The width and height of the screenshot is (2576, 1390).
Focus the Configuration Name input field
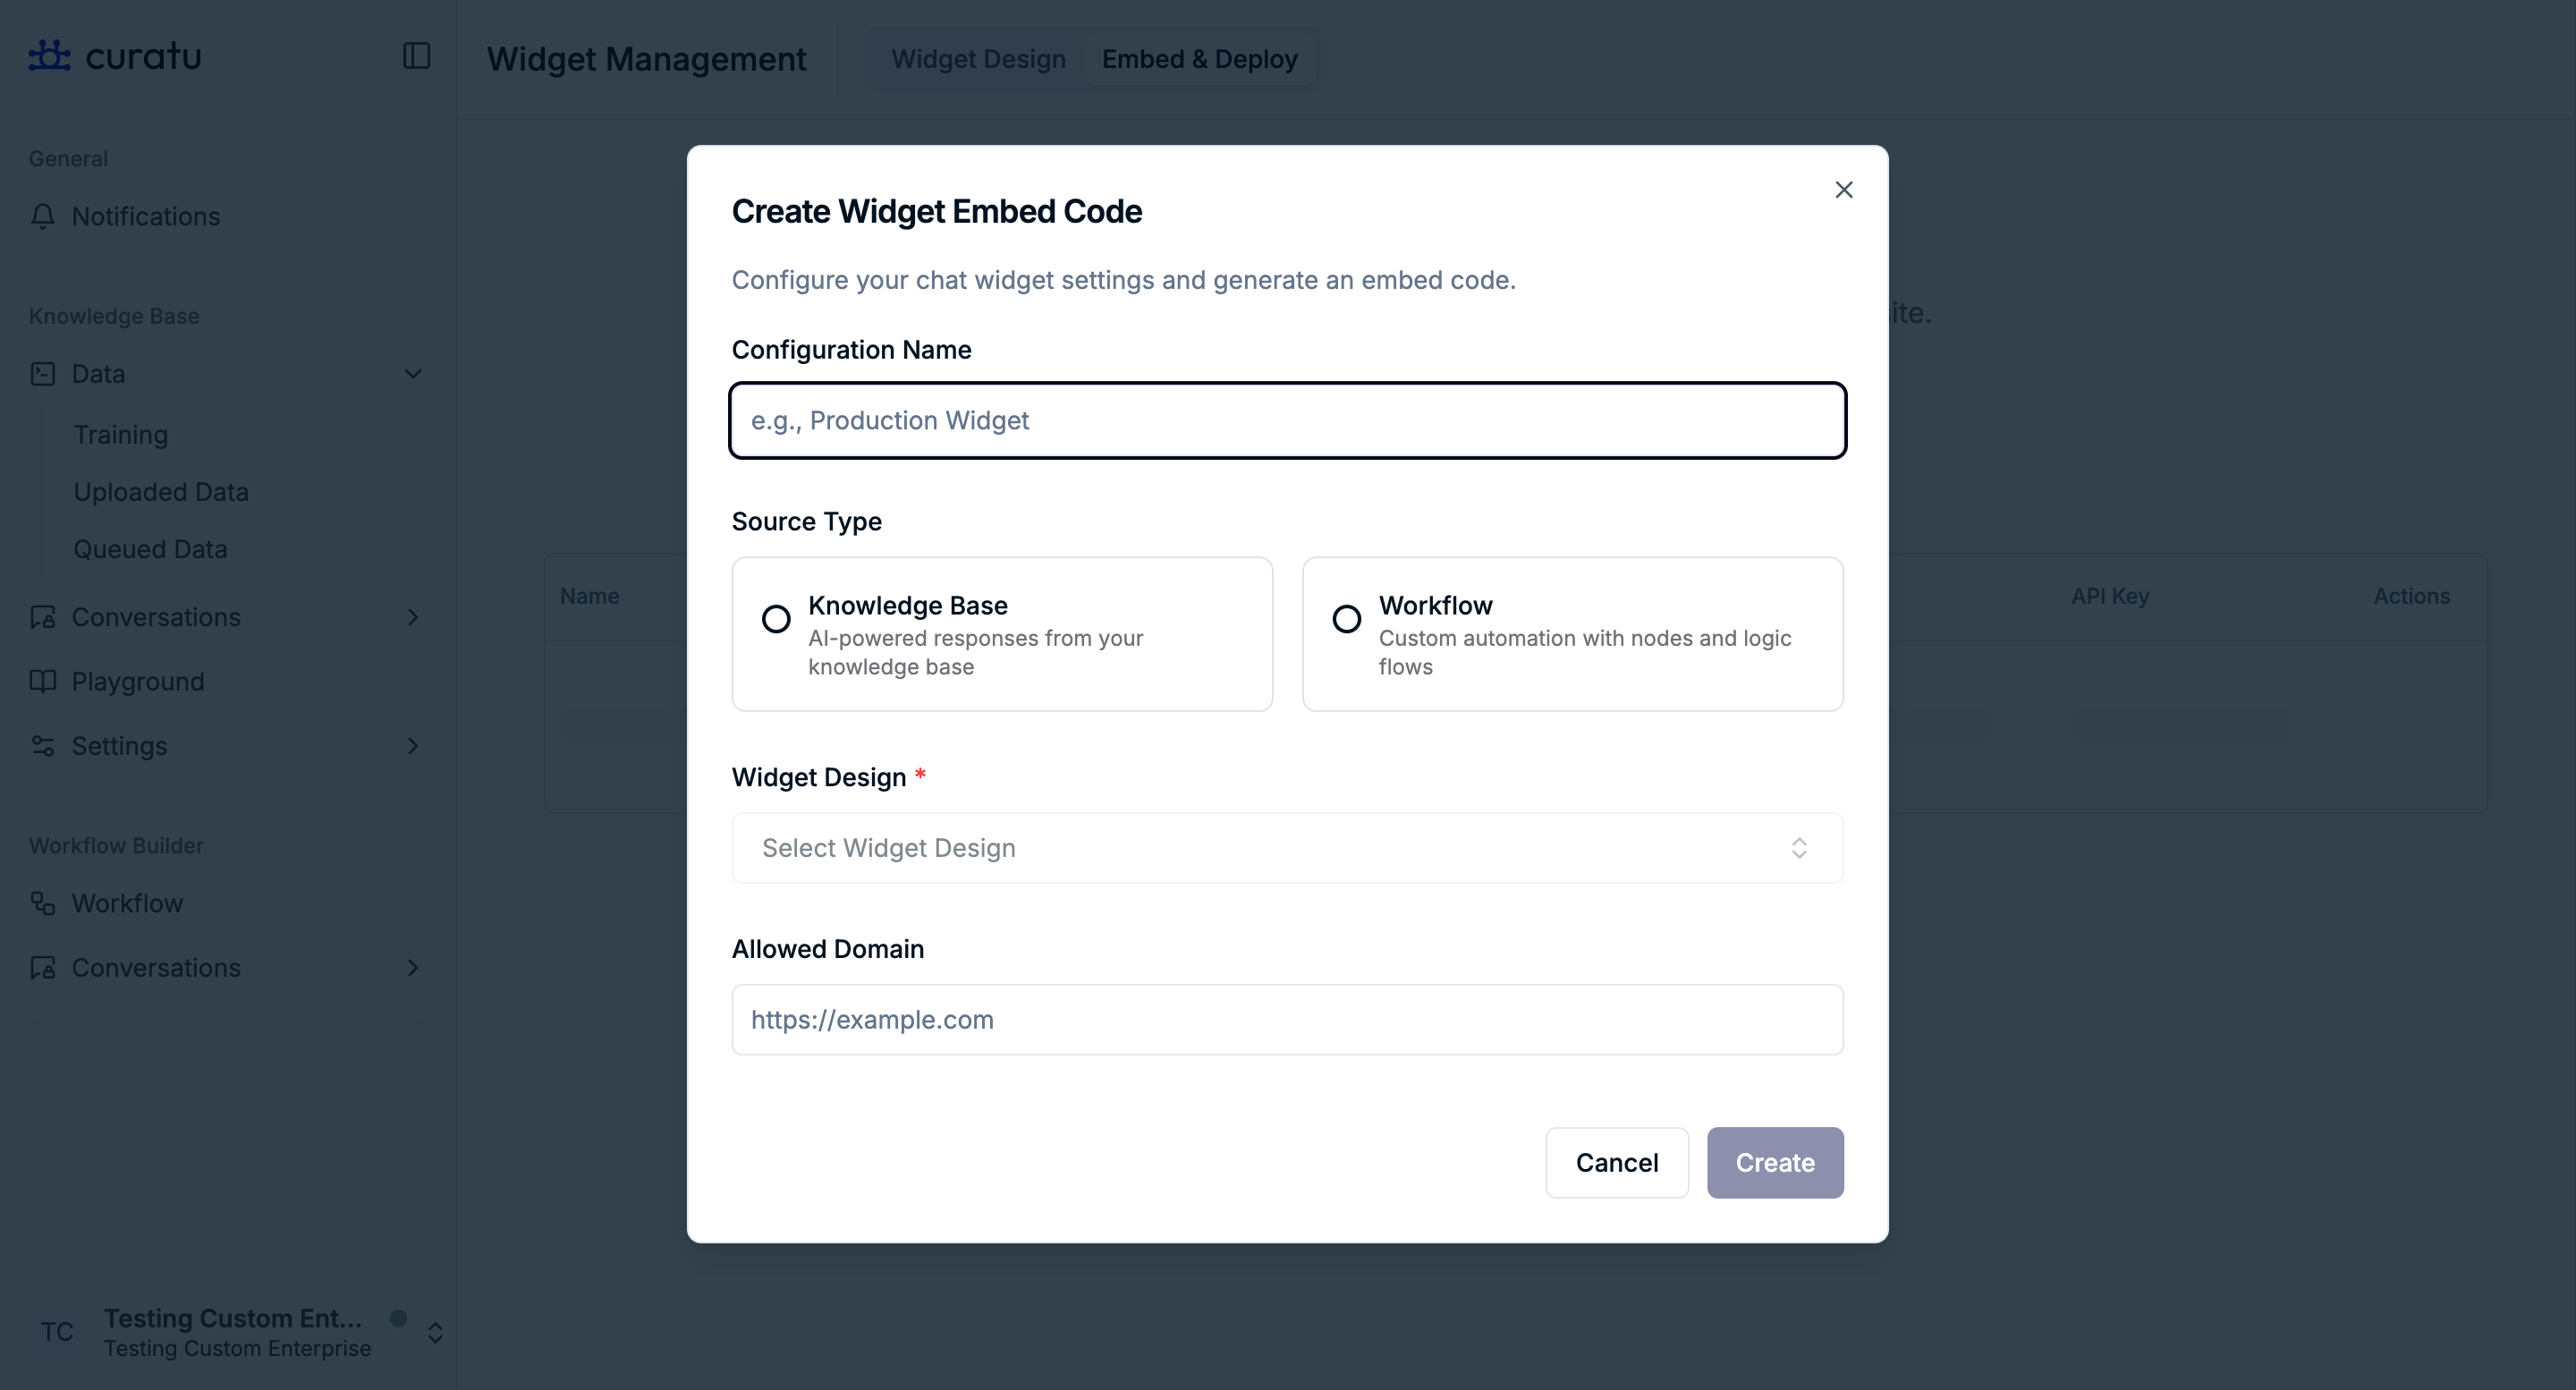coord(1287,421)
